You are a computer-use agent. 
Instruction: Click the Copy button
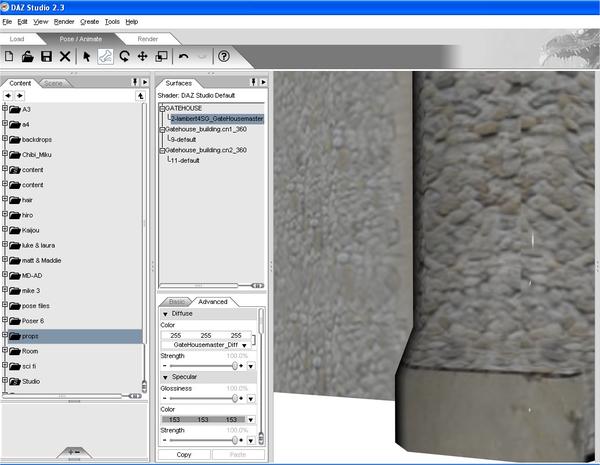click(x=184, y=455)
